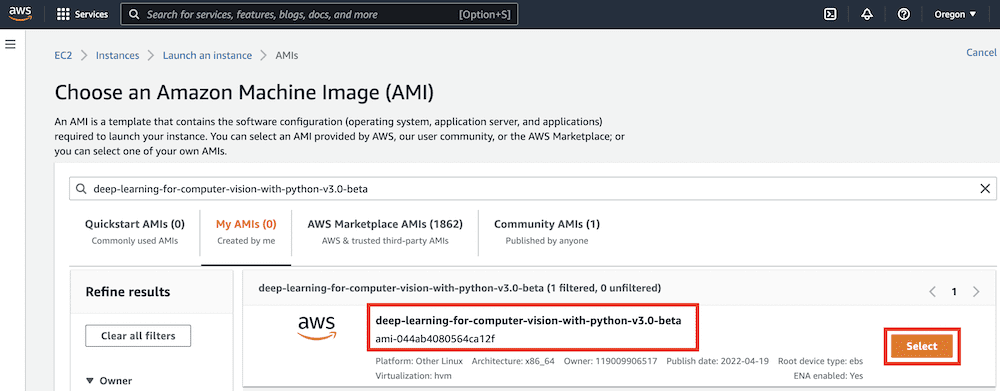The width and height of the screenshot is (1000, 391).
Task: Select the deep-learning AMI with Select button
Action: (922, 346)
